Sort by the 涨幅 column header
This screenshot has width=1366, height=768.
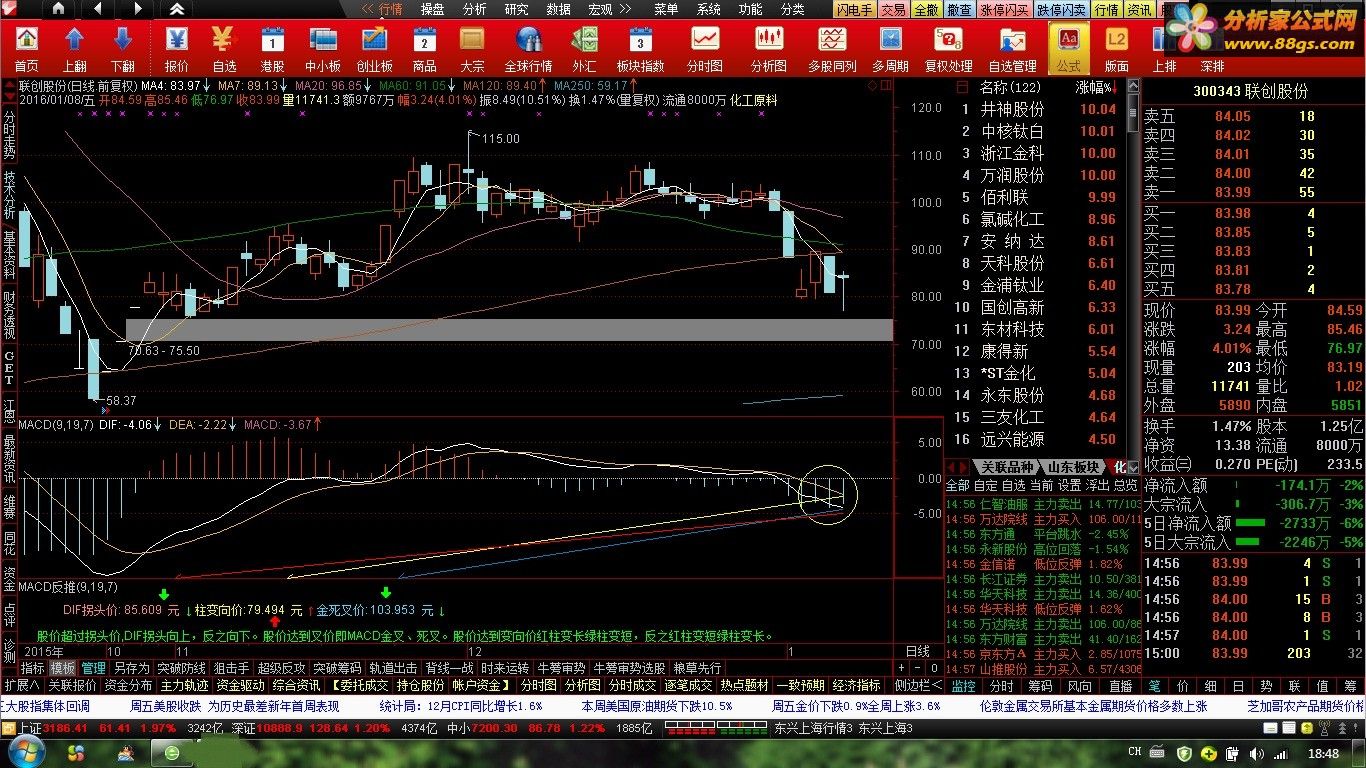1095,87
